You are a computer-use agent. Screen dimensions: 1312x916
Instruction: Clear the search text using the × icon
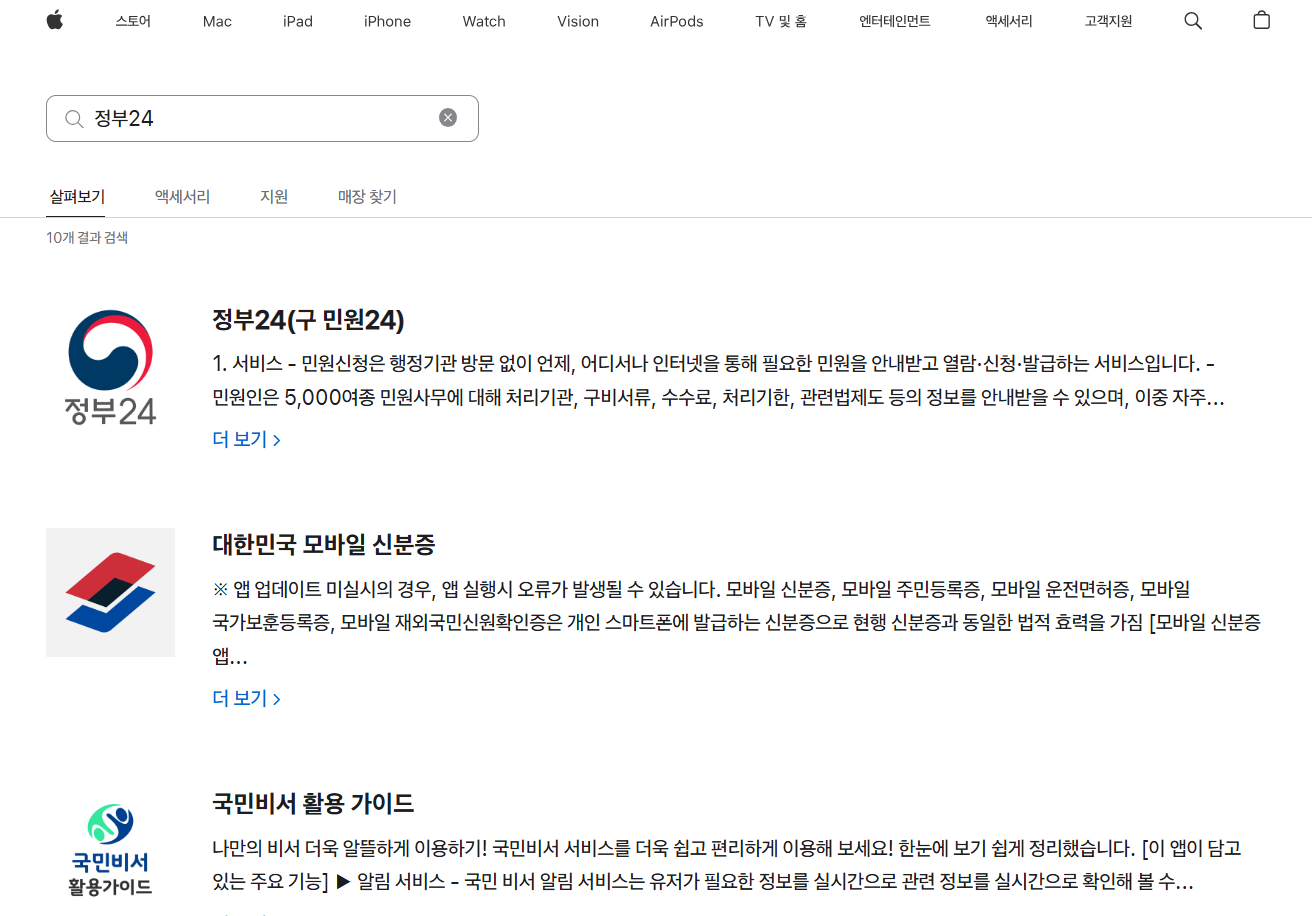click(447, 116)
